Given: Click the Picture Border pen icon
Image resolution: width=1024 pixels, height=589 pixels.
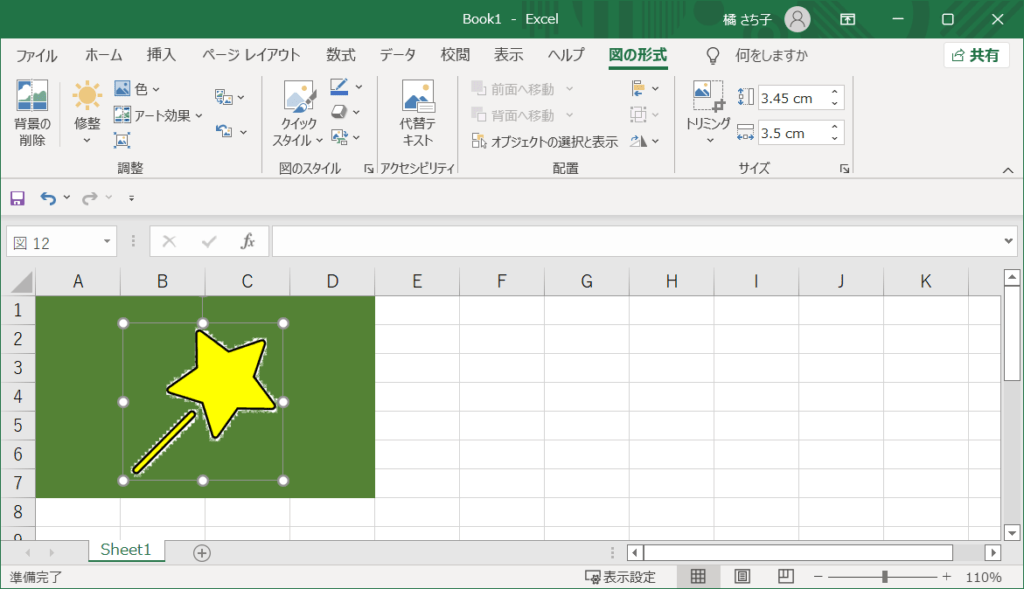Looking at the screenshot, I should point(339,87).
